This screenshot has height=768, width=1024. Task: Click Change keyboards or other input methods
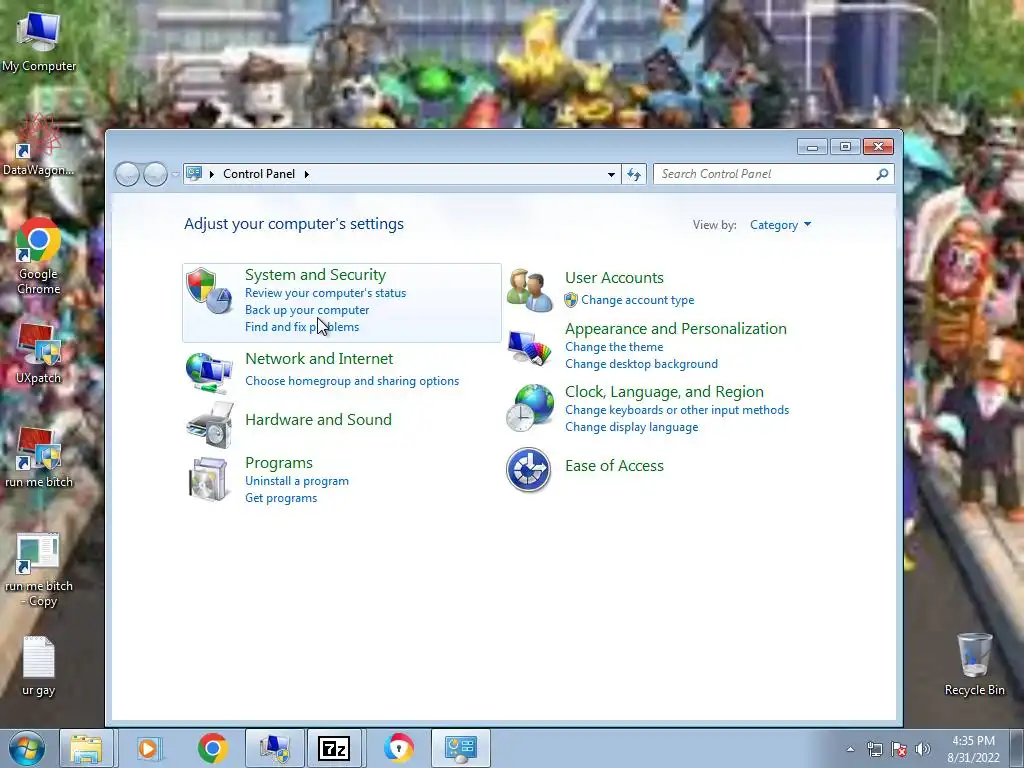pyautogui.click(x=677, y=409)
